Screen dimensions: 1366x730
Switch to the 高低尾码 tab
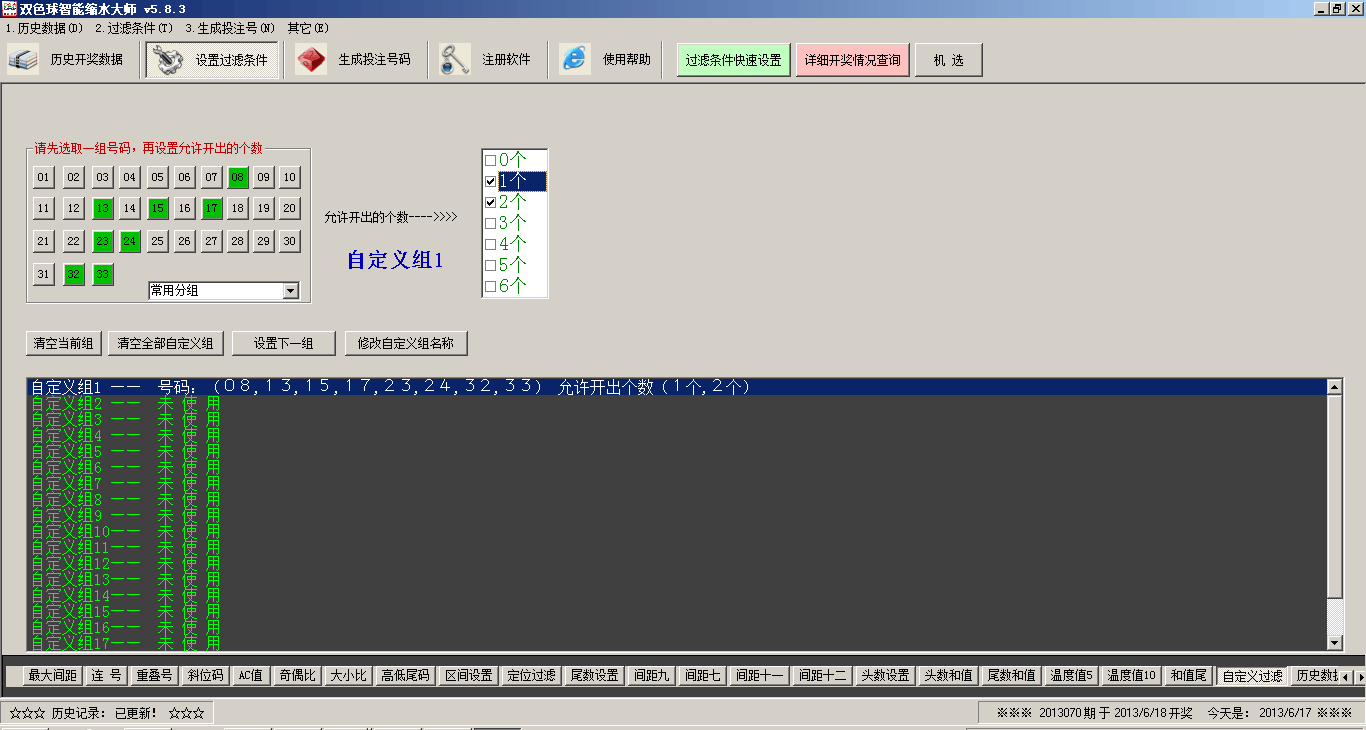point(405,676)
